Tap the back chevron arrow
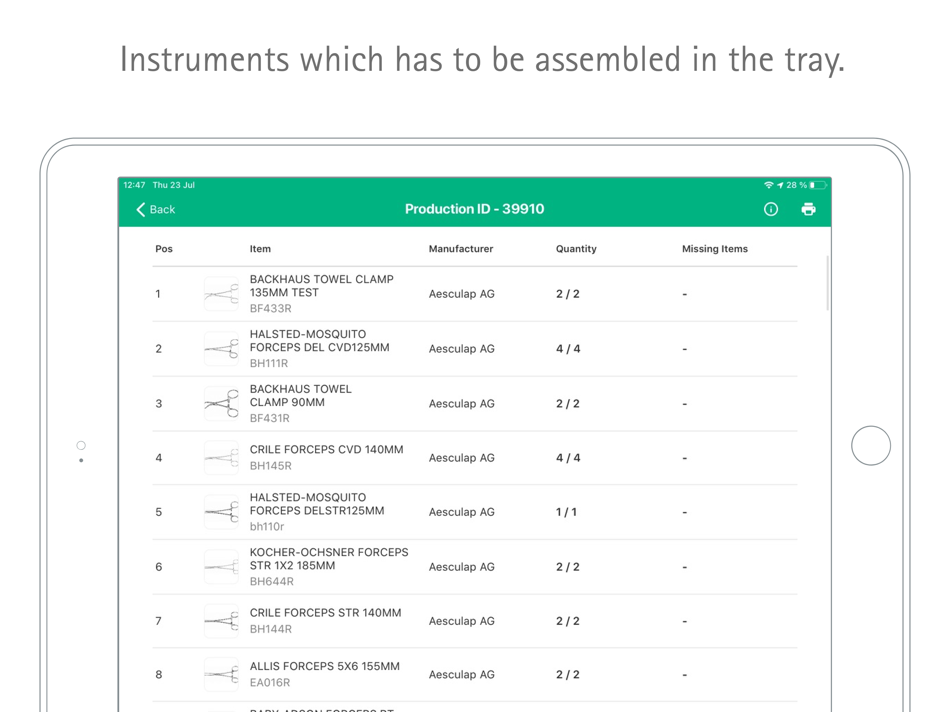The width and height of the screenshot is (950, 712). (x=139, y=209)
